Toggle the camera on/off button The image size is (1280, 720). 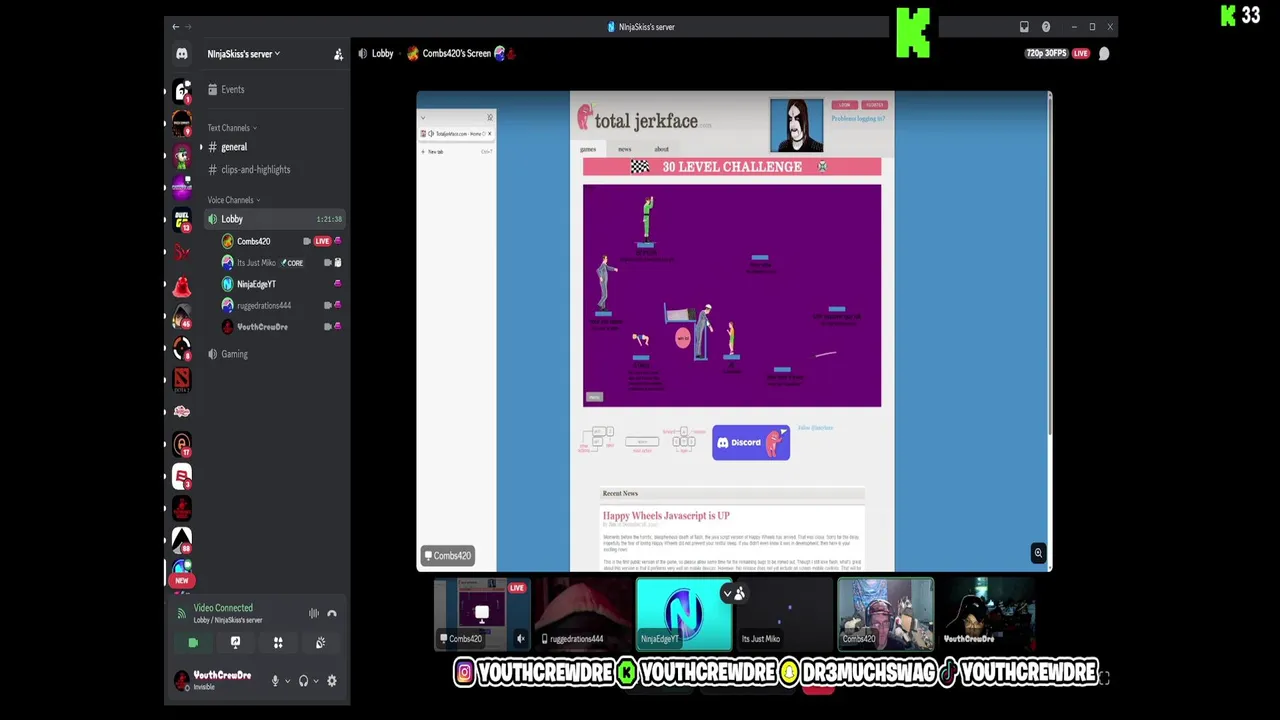pyautogui.click(x=193, y=643)
